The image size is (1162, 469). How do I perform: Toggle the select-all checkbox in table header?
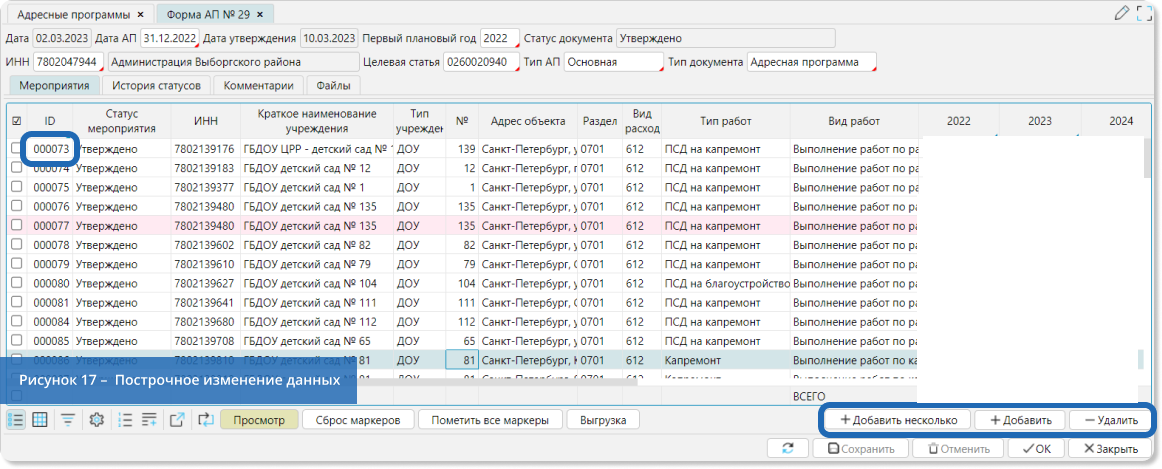pos(16,121)
